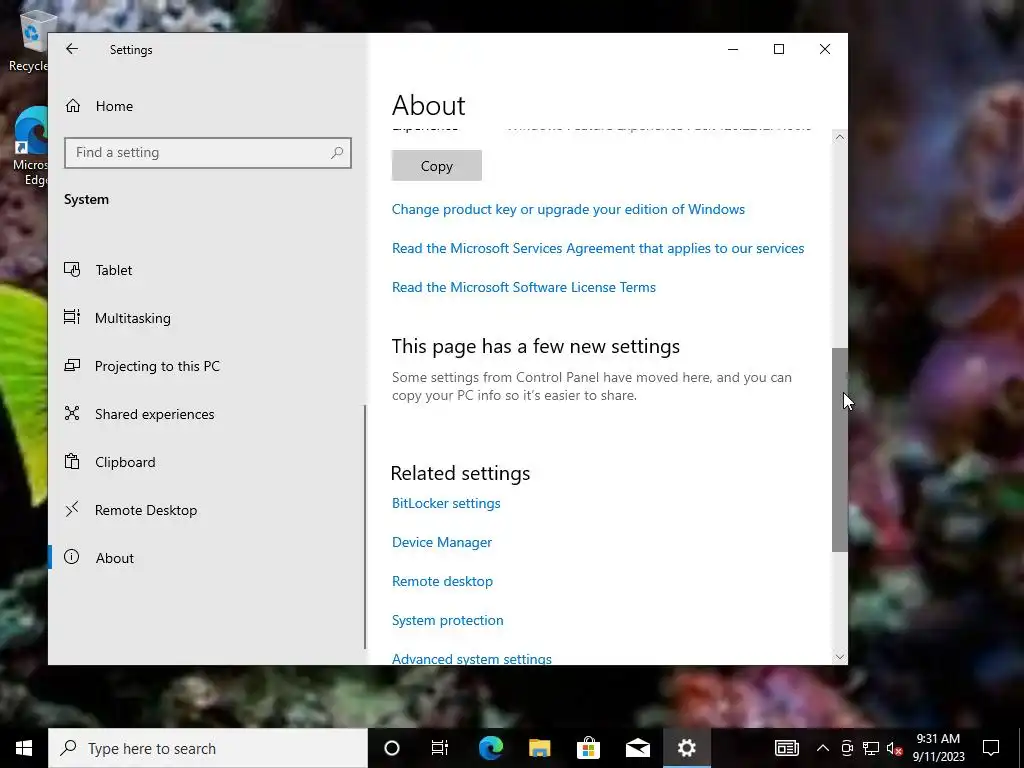Minimize the Settings window
The image size is (1024, 768).
point(733,49)
